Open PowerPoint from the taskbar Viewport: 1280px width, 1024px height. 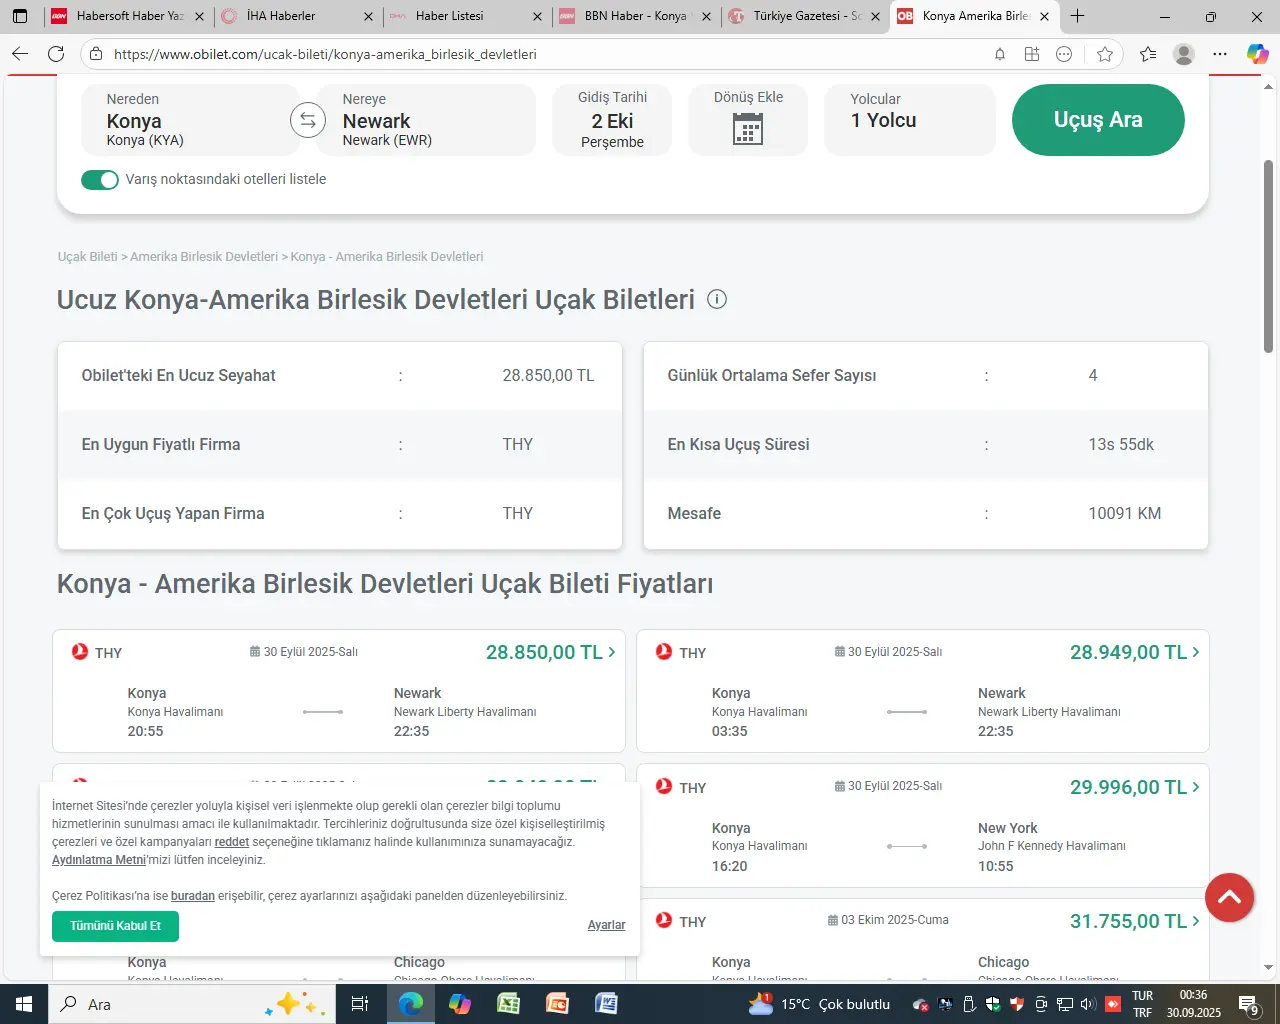(557, 1004)
